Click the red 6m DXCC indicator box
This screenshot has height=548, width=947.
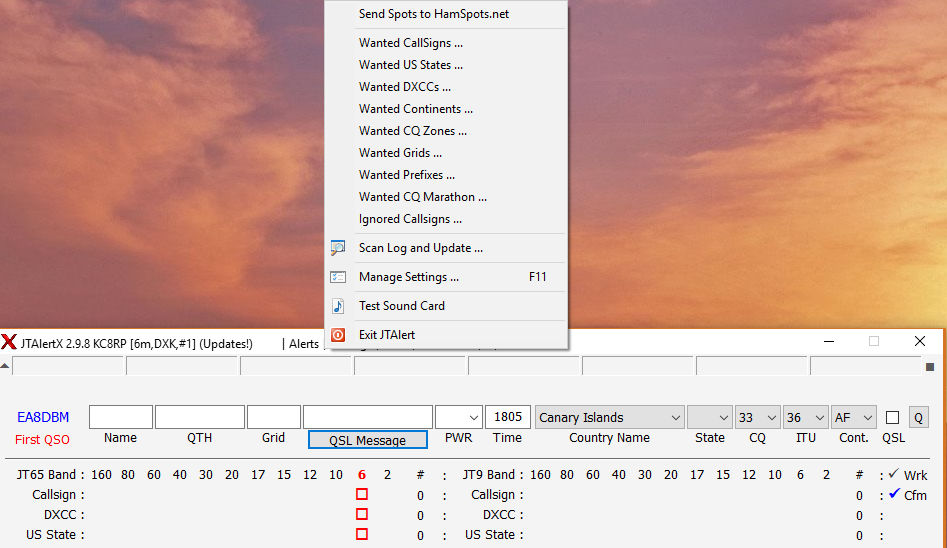[362, 515]
